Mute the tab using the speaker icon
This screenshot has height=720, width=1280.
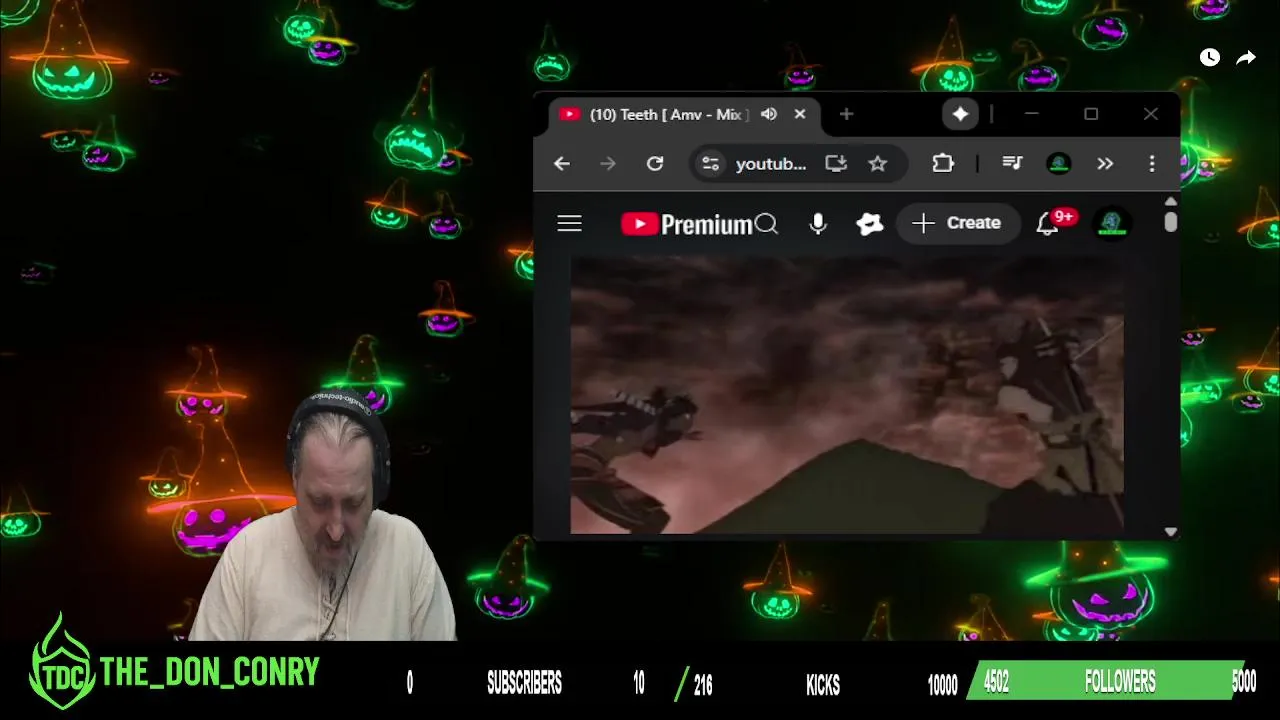tap(769, 114)
